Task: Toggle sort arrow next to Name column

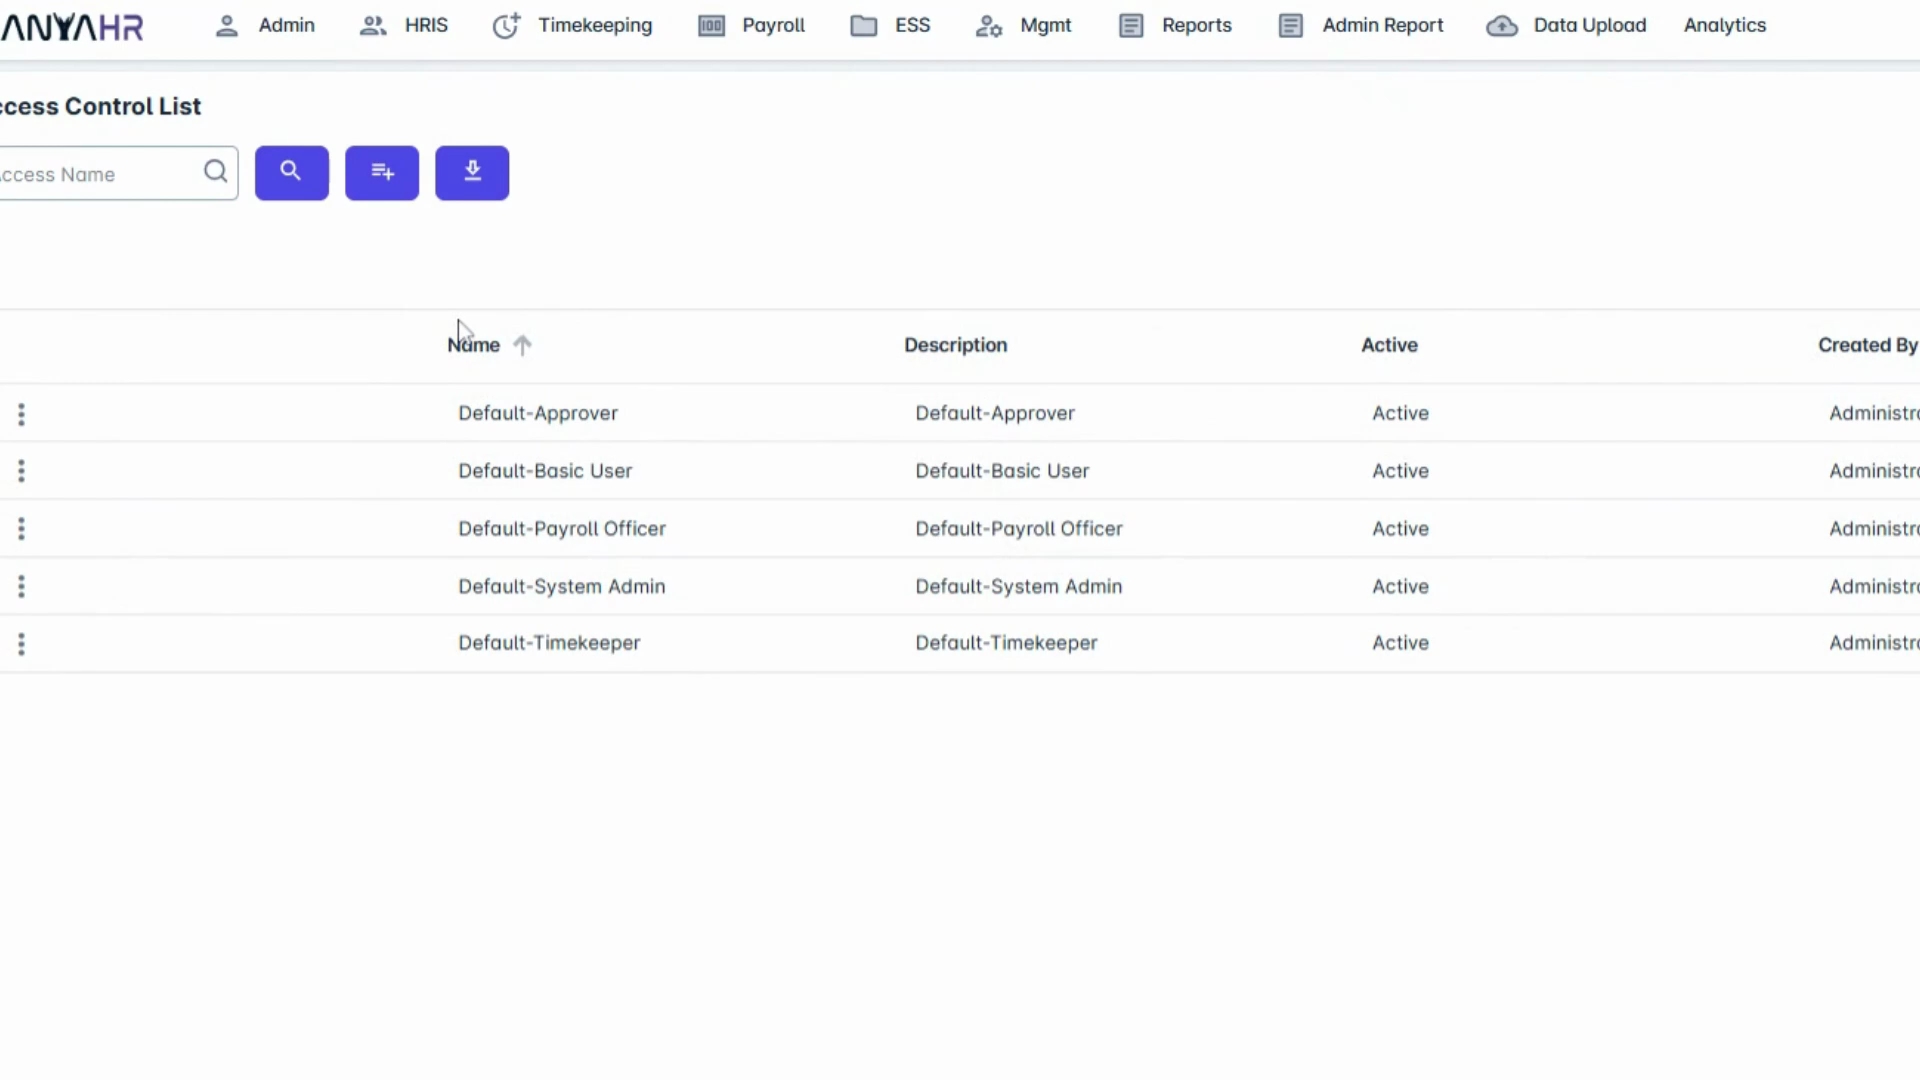Action: coord(522,345)
